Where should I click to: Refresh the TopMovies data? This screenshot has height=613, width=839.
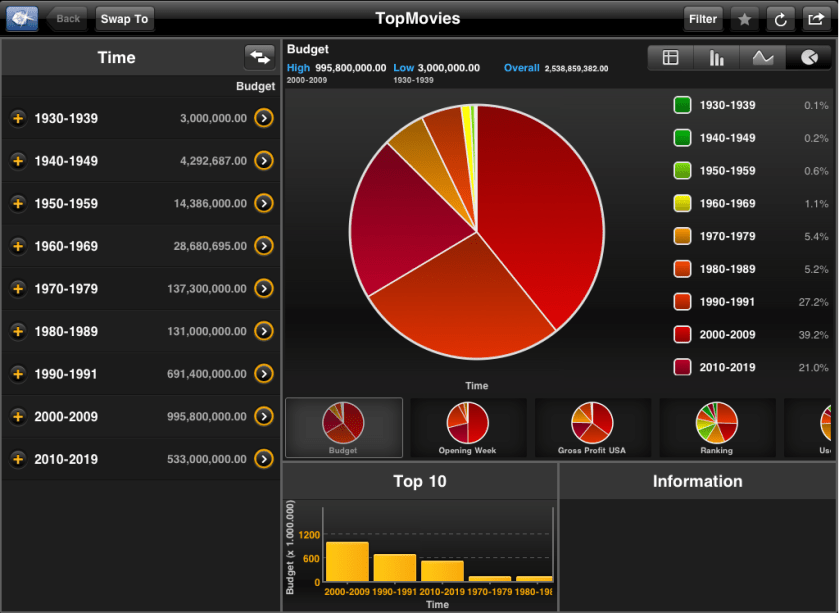pos(780,19)
